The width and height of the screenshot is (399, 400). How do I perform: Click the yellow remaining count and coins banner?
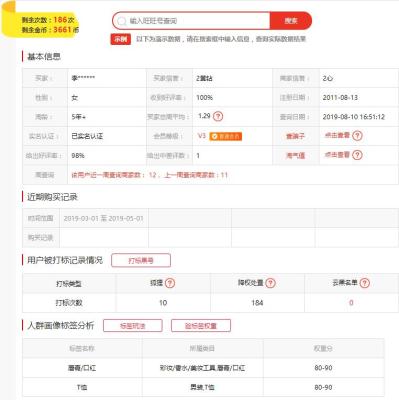(41, 24)
